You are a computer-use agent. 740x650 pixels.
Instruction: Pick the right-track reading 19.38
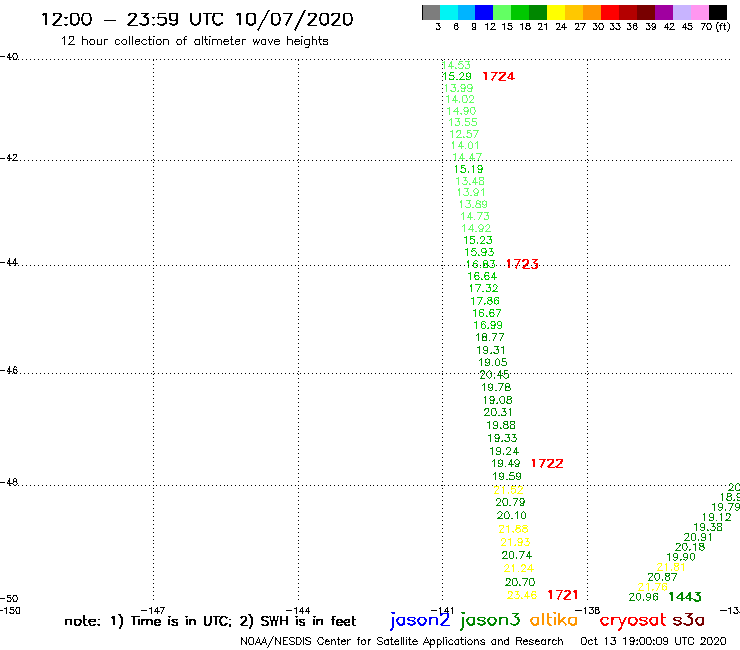pos(708,527)
